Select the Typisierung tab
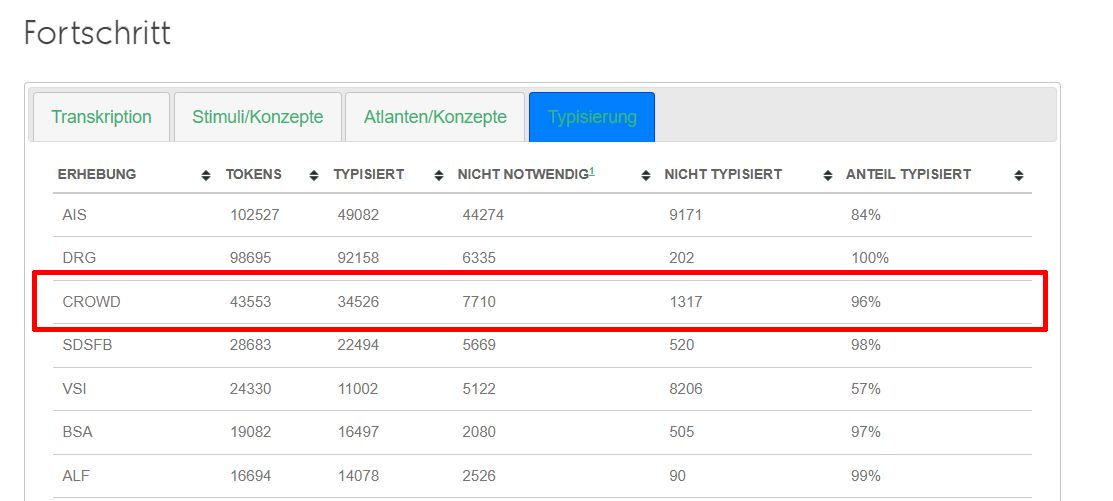Viewport: 1113px width, 501px height. pos(592,117)
